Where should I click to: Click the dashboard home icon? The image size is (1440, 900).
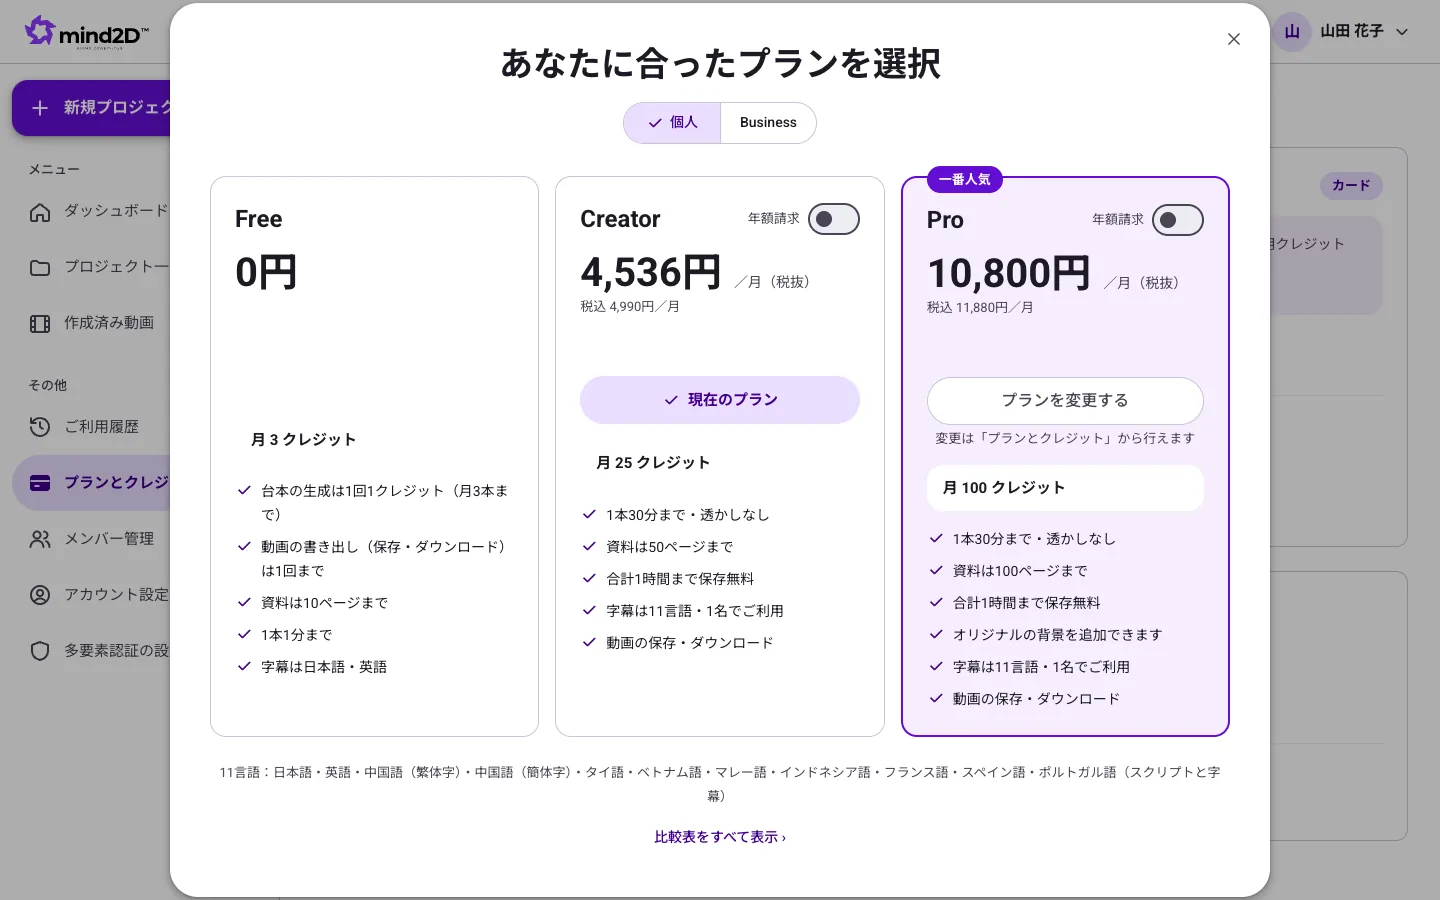[x=40, y=212]
